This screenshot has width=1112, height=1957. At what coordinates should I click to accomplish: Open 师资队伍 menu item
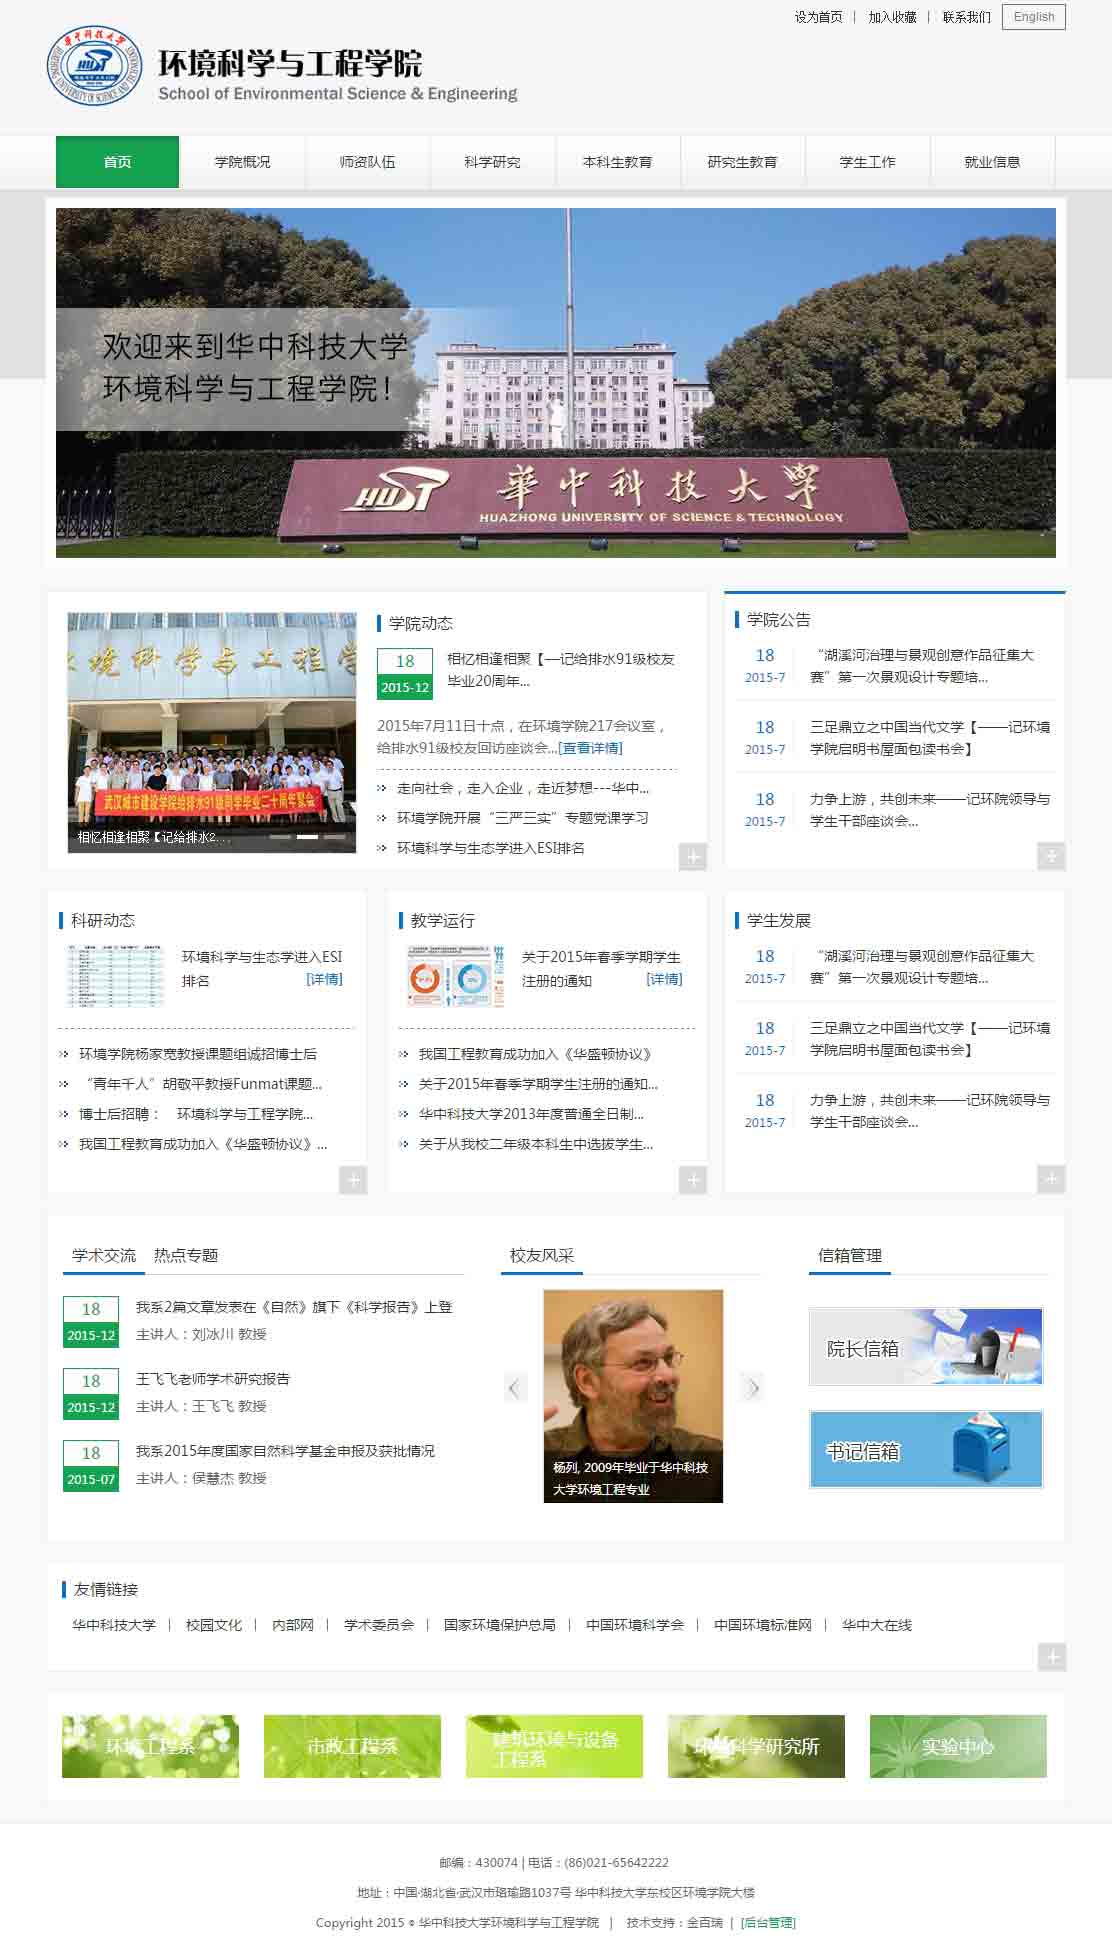pos(367,162)
